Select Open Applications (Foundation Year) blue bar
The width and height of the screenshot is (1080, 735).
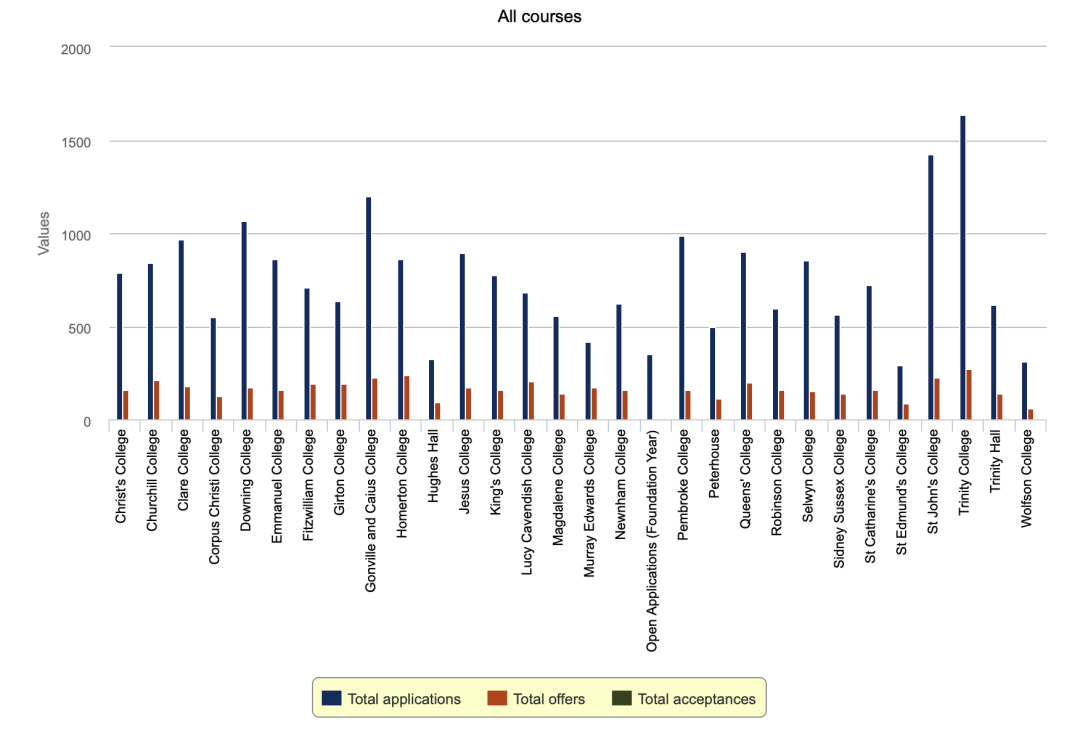(x=650, y=388)
